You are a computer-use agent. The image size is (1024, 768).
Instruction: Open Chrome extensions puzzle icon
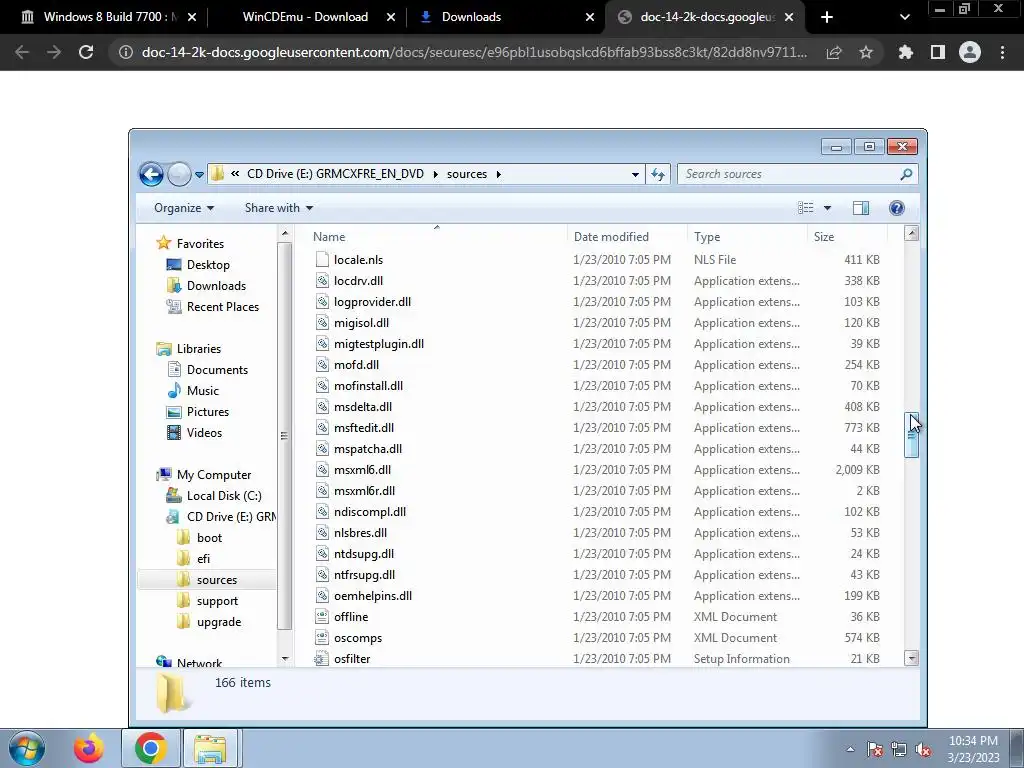[x=905, y=52]
